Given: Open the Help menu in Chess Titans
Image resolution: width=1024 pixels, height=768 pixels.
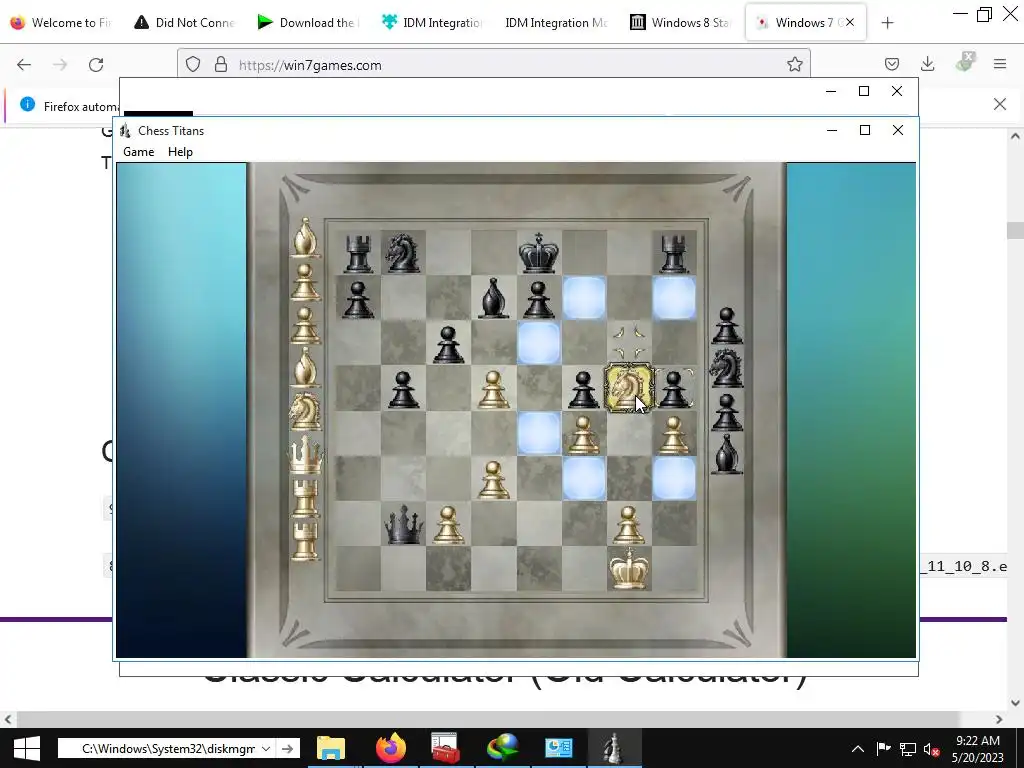Looking at the screenshot, I should (x=180, y=152).
